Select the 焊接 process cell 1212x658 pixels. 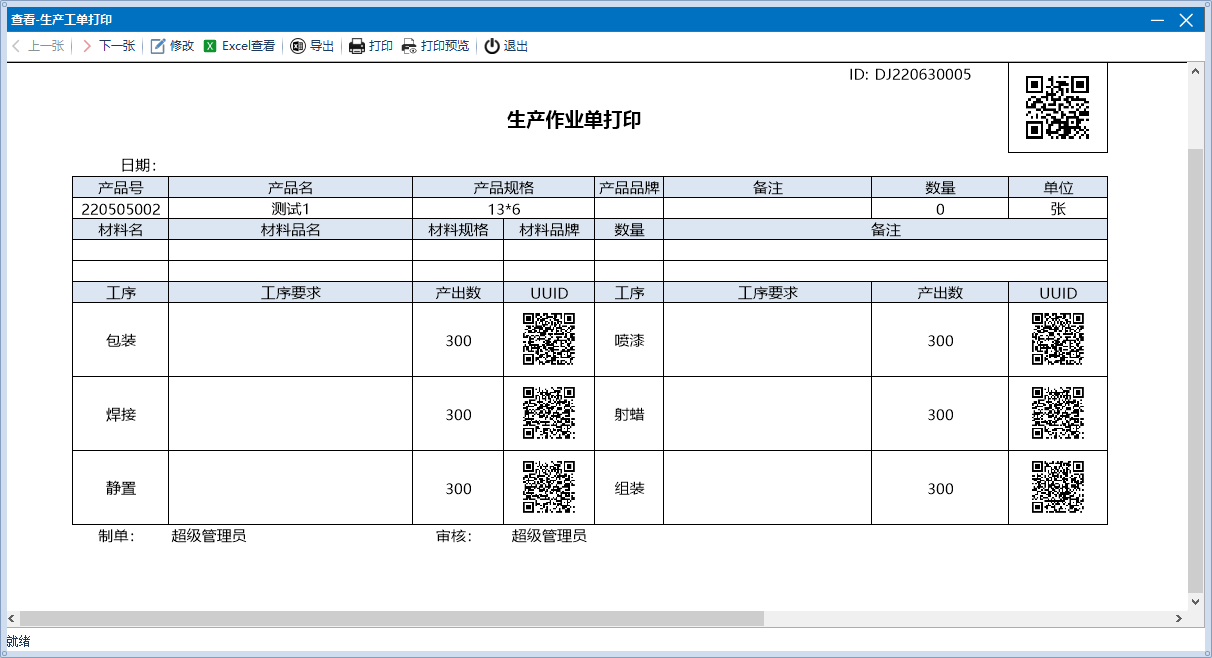(x=121, y=414)
